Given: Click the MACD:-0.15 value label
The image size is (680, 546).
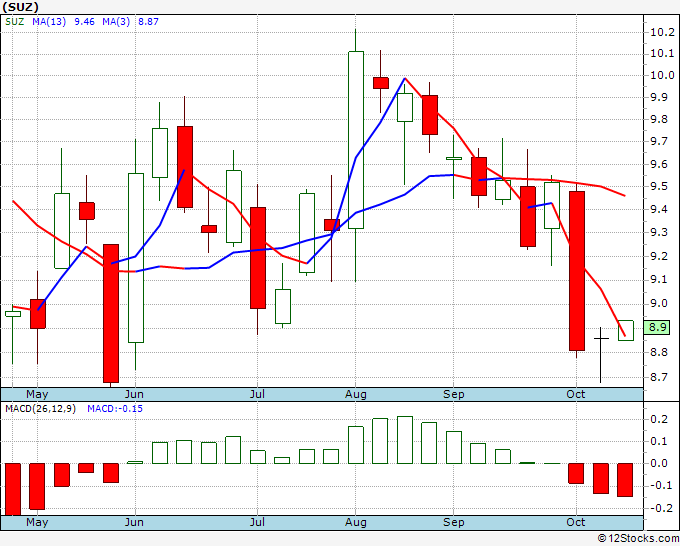Looking at the screenshot, I should [115, 409].
